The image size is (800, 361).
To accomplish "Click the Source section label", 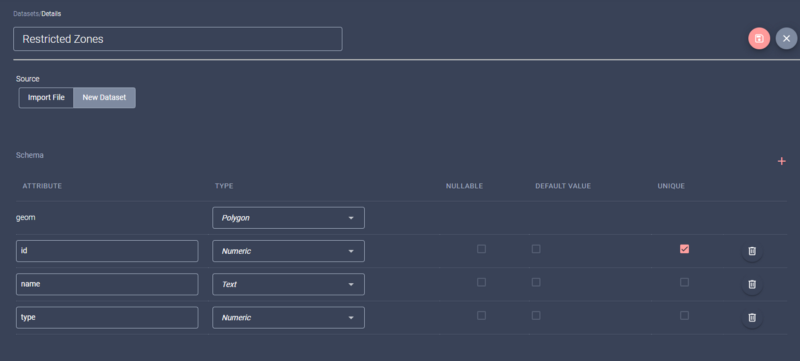I will coord(28,79).
